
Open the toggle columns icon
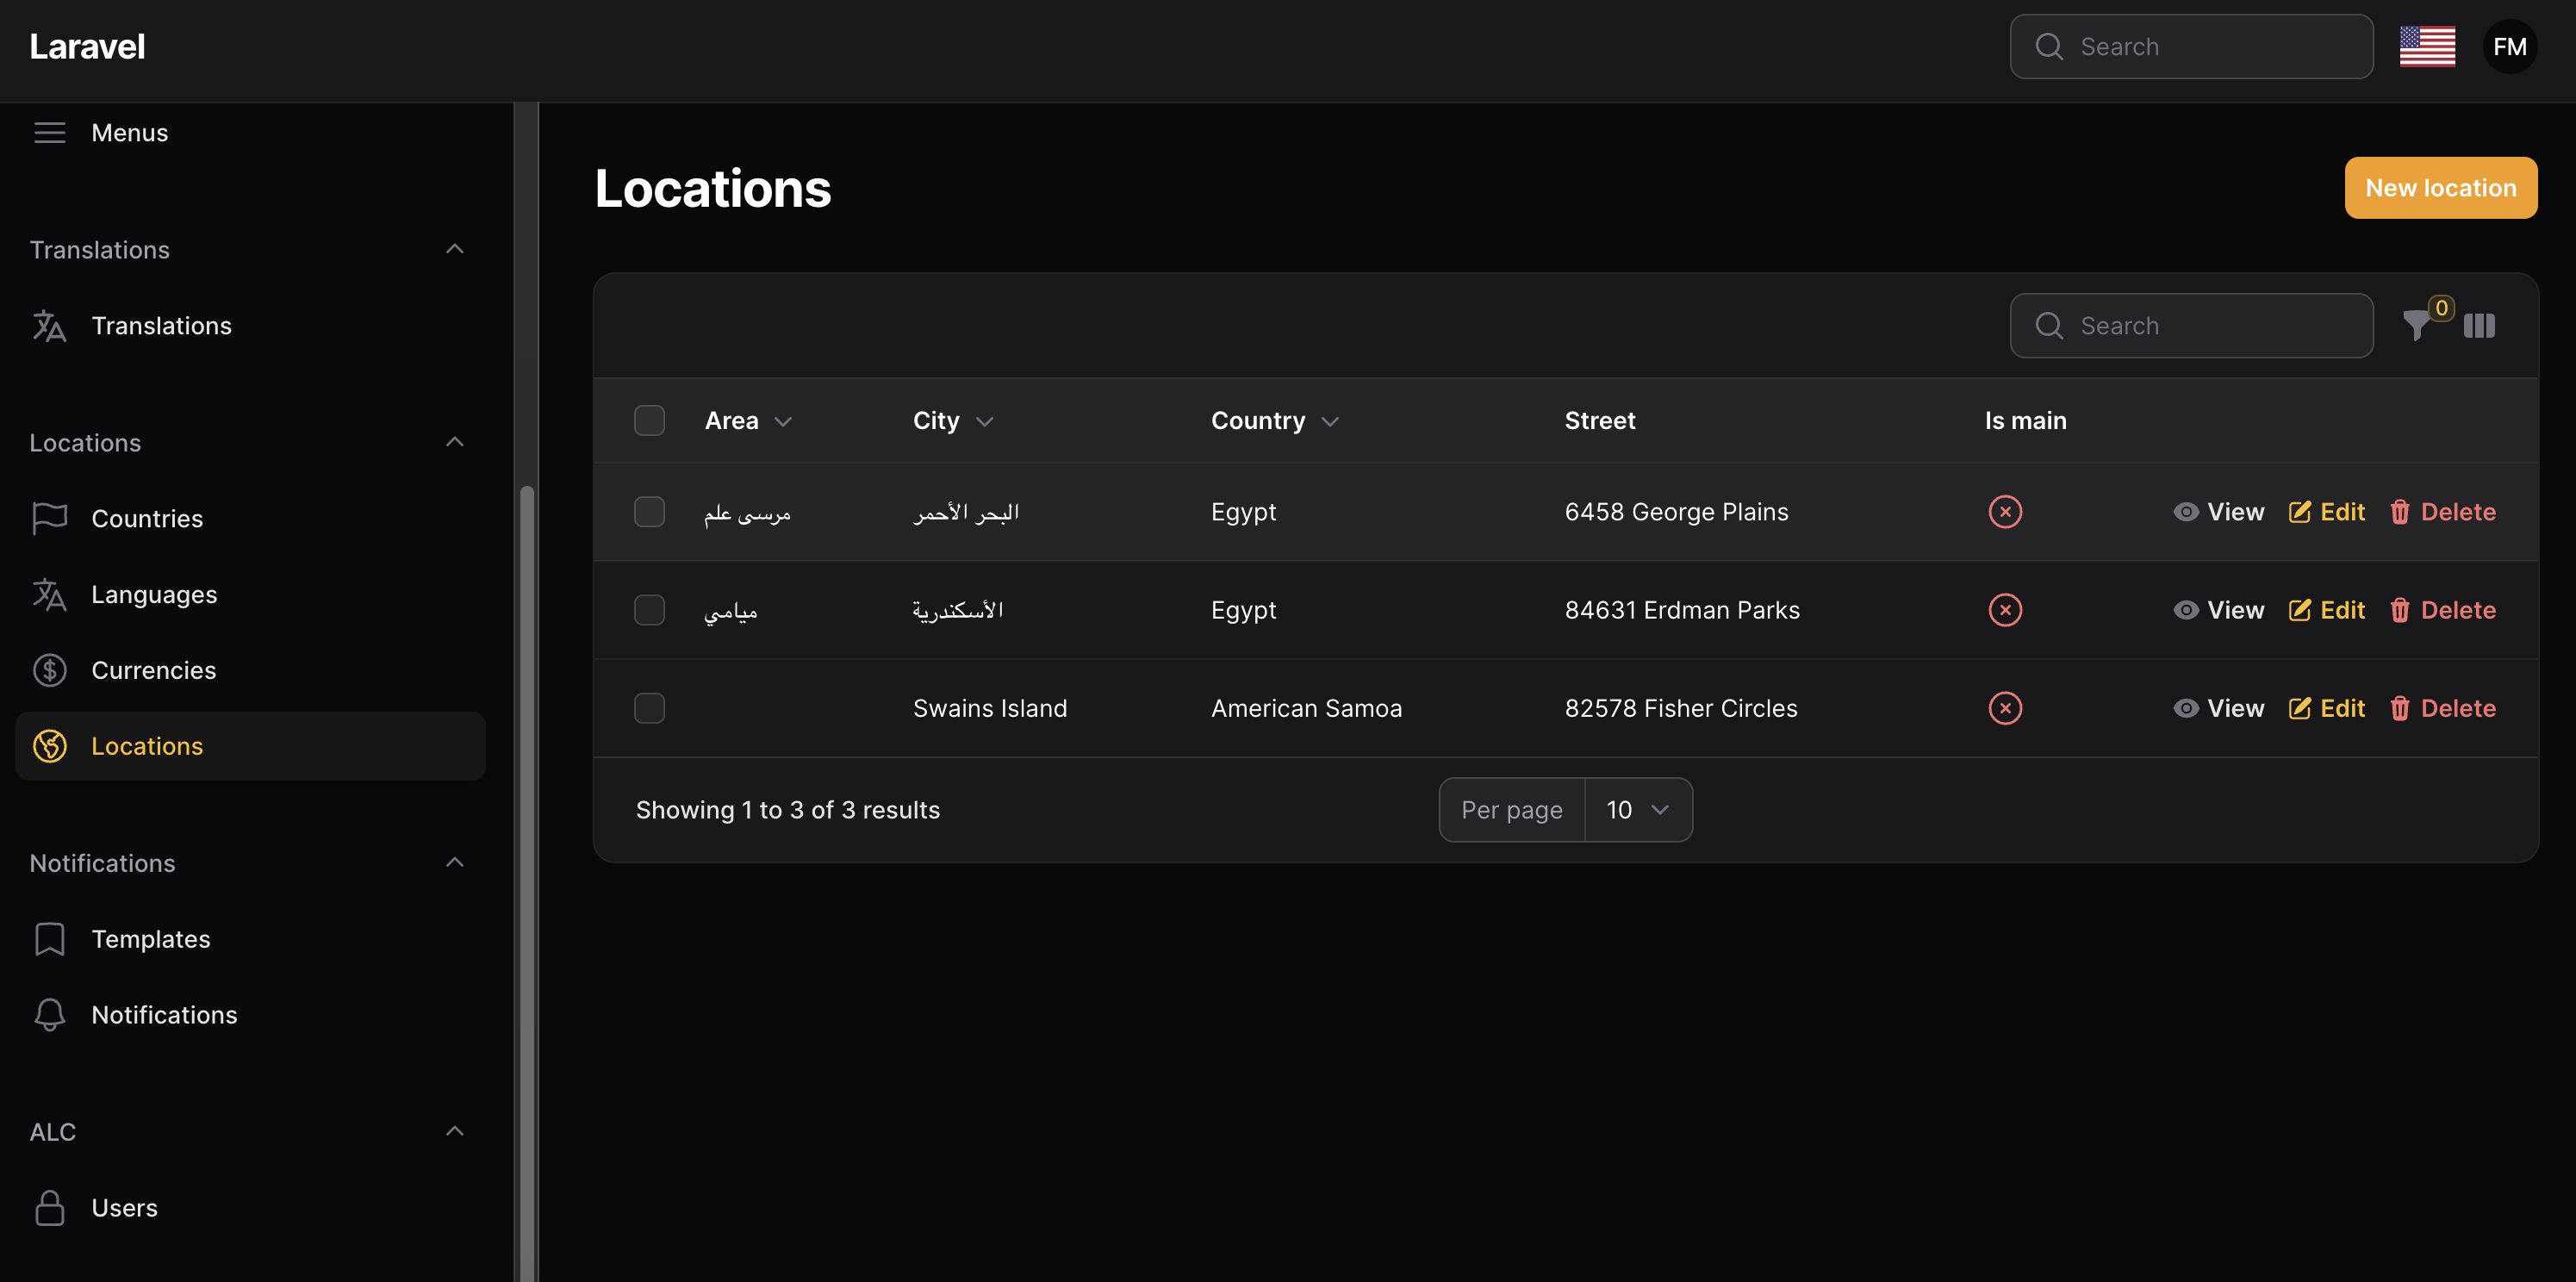[x=2479, y=326]
